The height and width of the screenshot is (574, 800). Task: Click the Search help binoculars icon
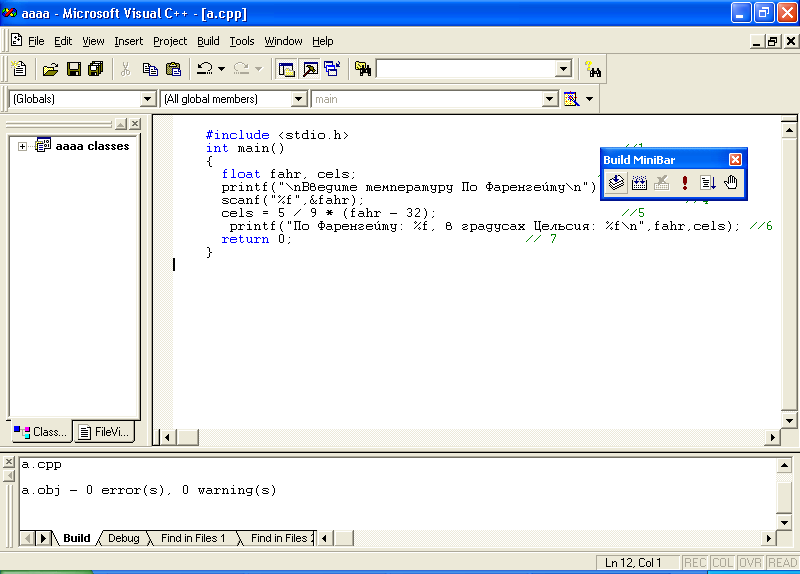(x=593, y=69)
